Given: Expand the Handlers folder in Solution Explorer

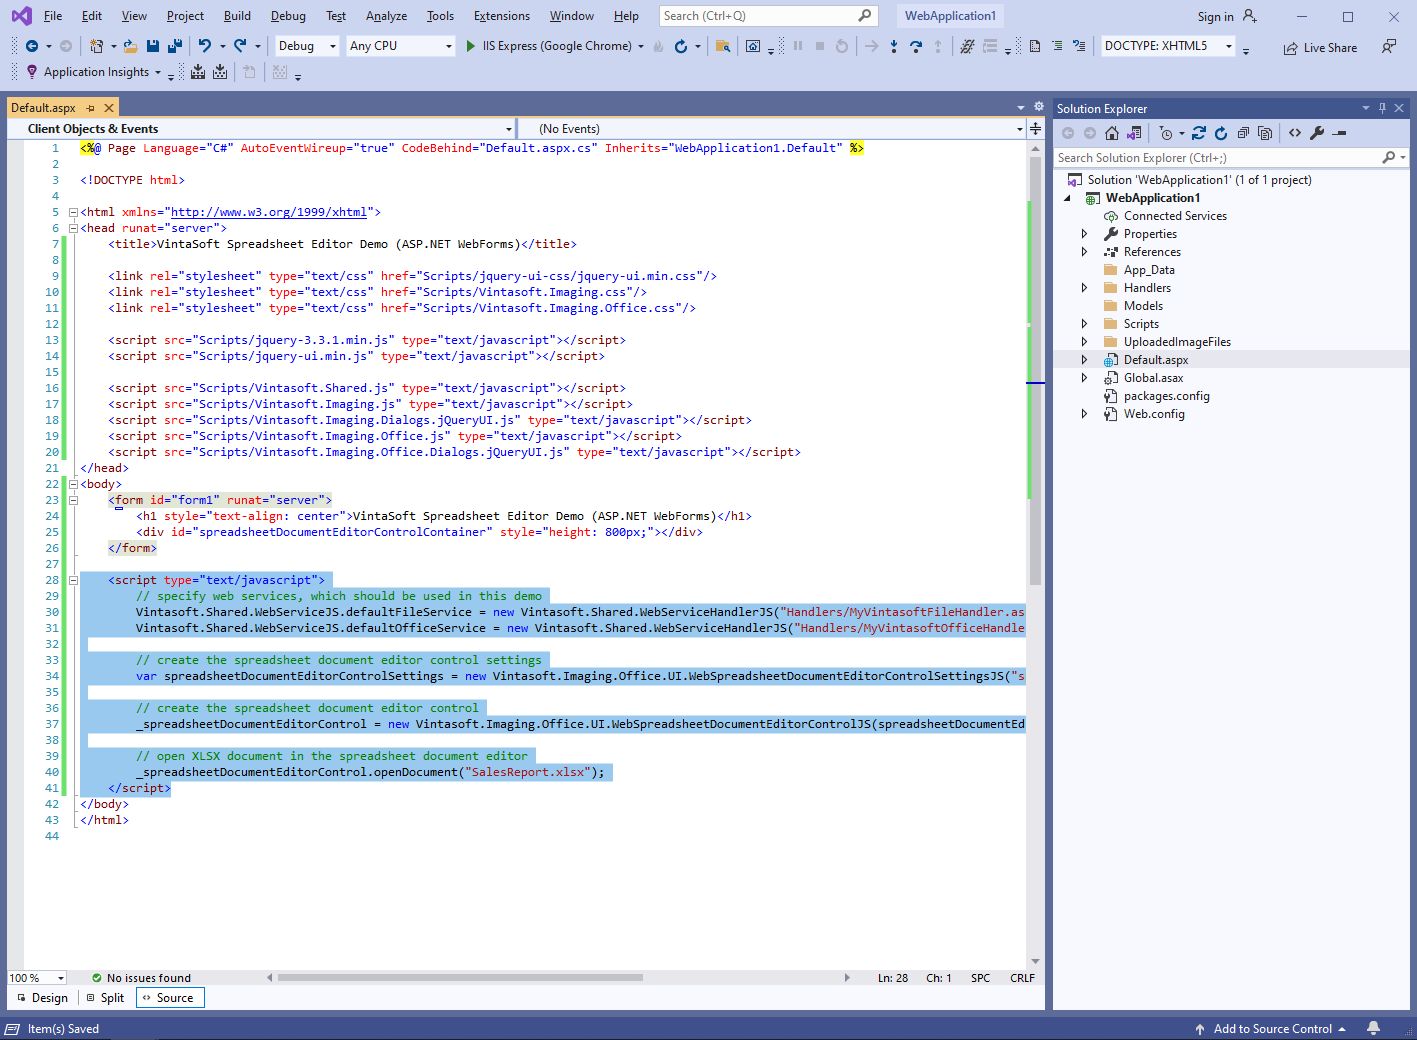Looking at the screenshot, I should 1084,288.
